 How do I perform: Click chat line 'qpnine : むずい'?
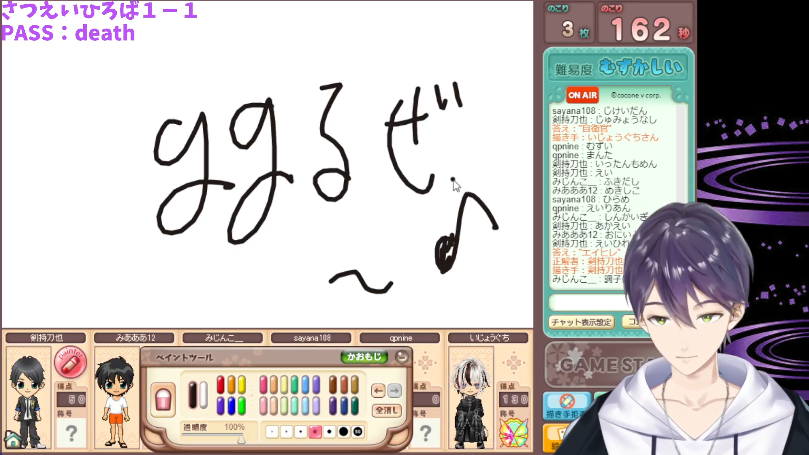point(583,146)
